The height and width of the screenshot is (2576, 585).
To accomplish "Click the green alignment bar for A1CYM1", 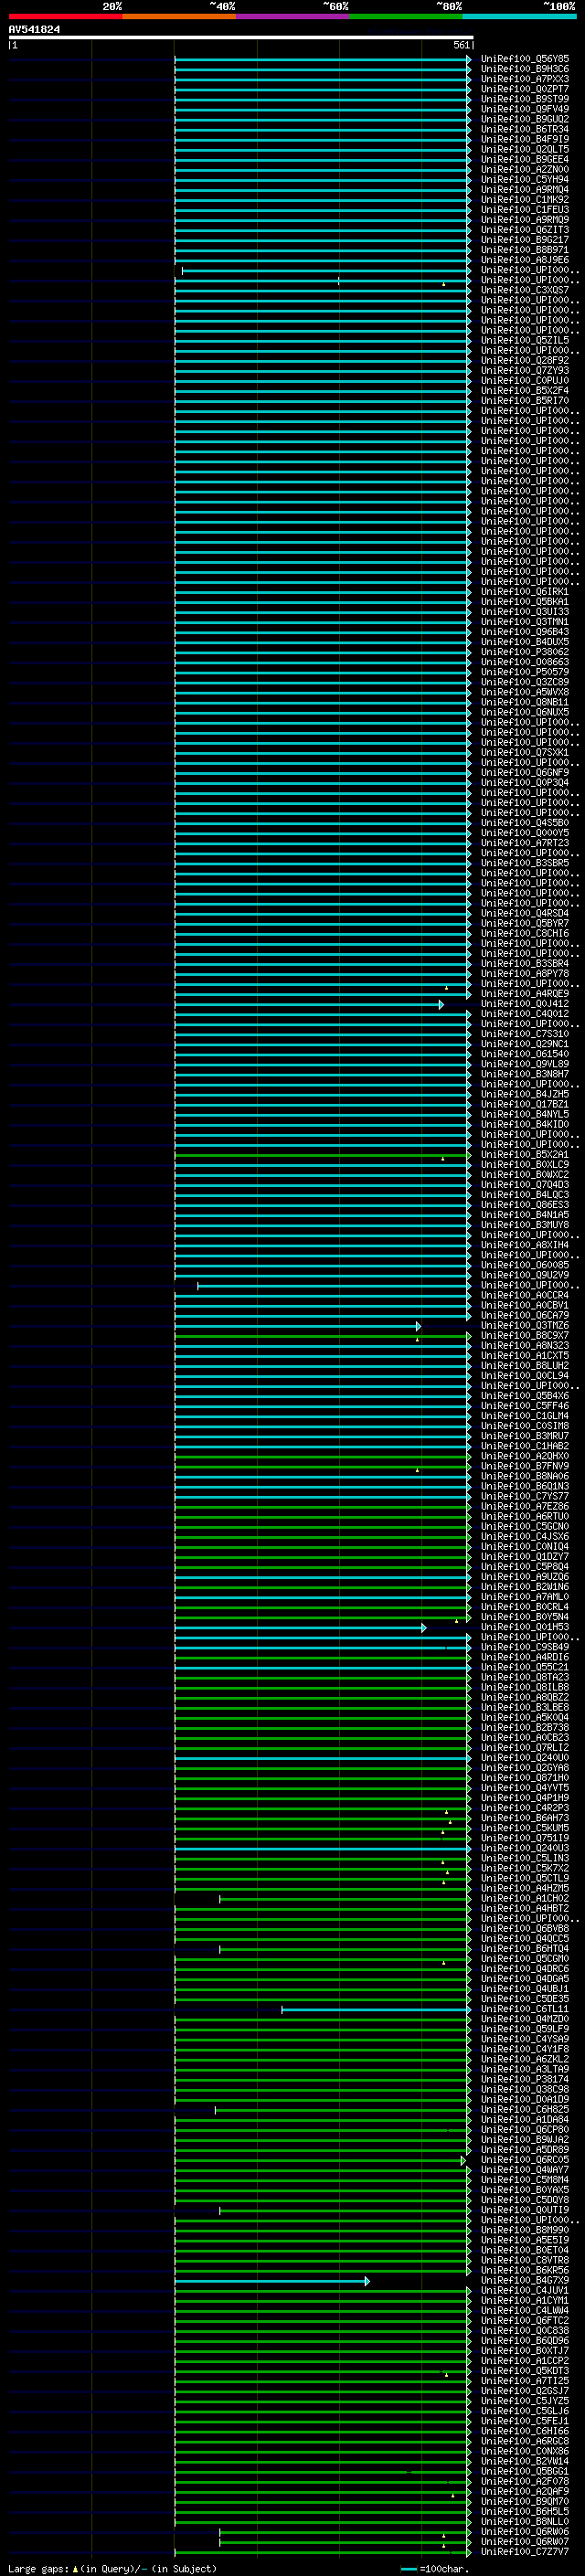I will (x=322, y=2301).
